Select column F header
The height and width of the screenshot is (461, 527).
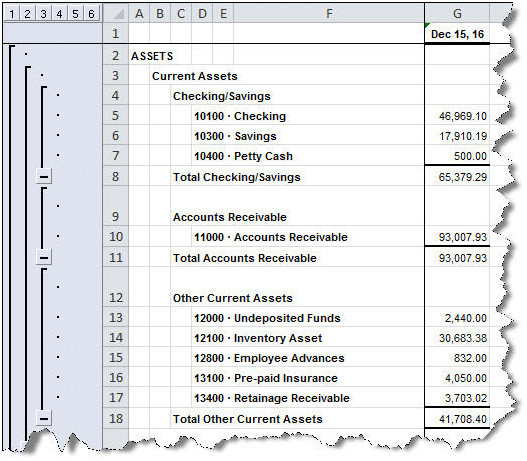pyautogui.click(x=329, y=14)
